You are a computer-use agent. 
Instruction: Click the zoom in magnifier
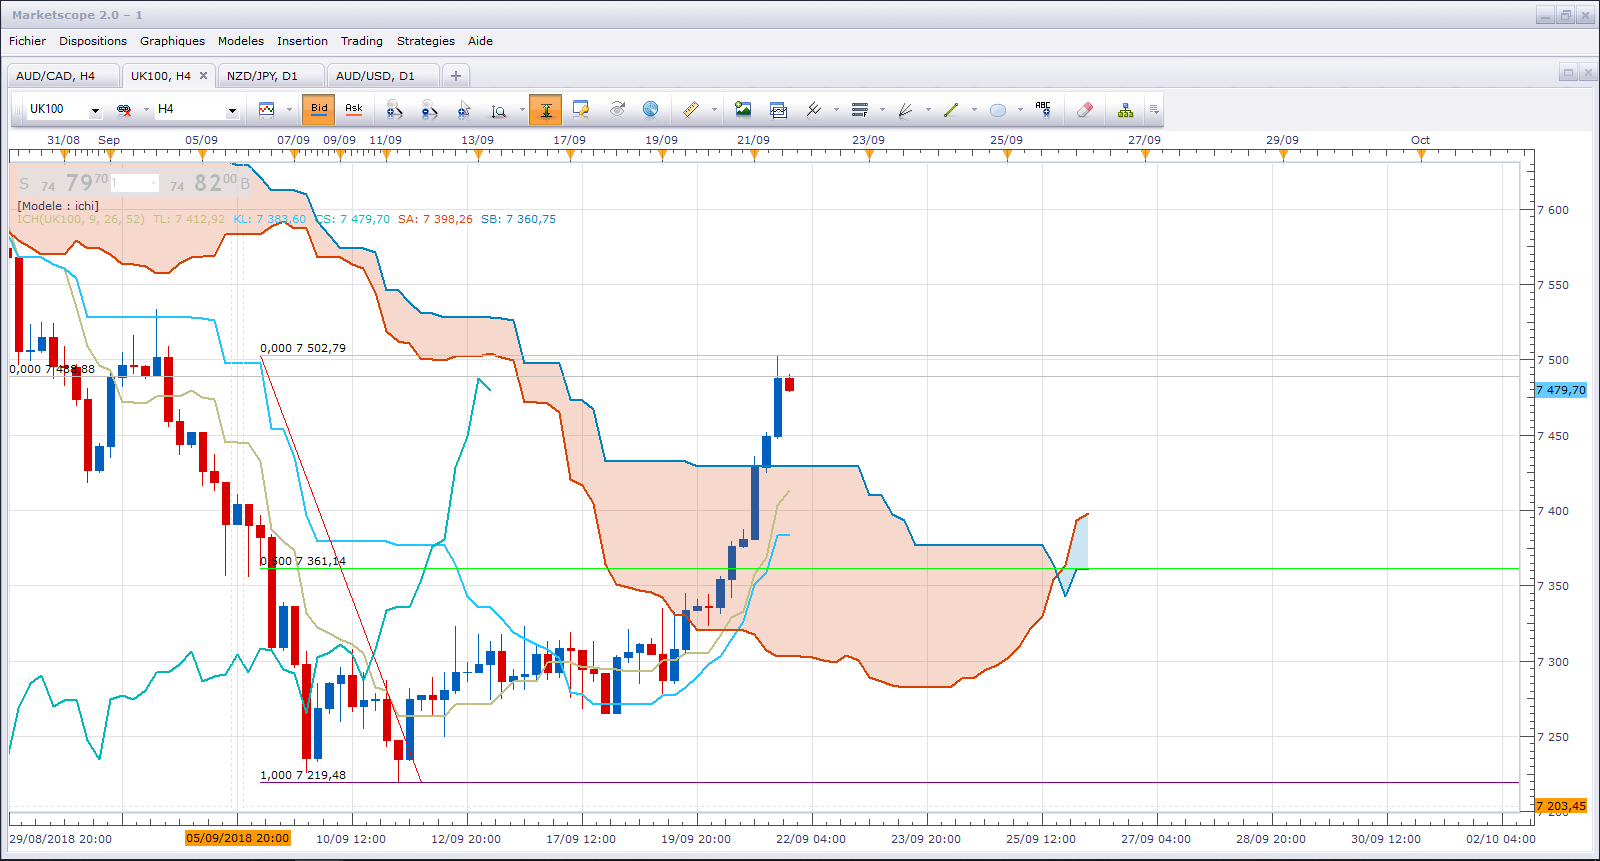point(394,110)
